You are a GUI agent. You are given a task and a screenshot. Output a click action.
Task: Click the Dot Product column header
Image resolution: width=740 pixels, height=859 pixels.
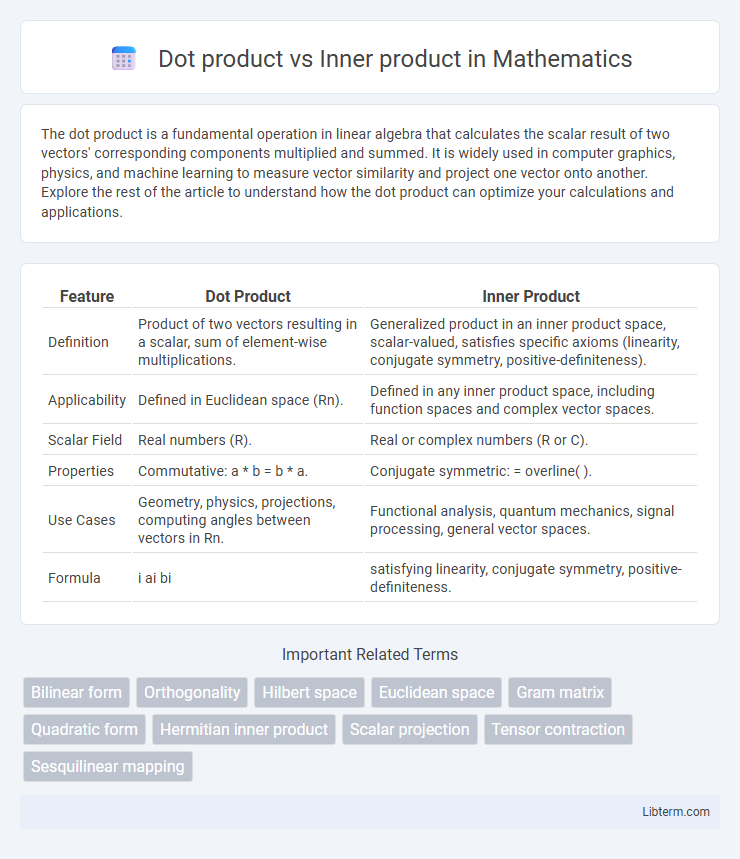click(x=248, y=296)
